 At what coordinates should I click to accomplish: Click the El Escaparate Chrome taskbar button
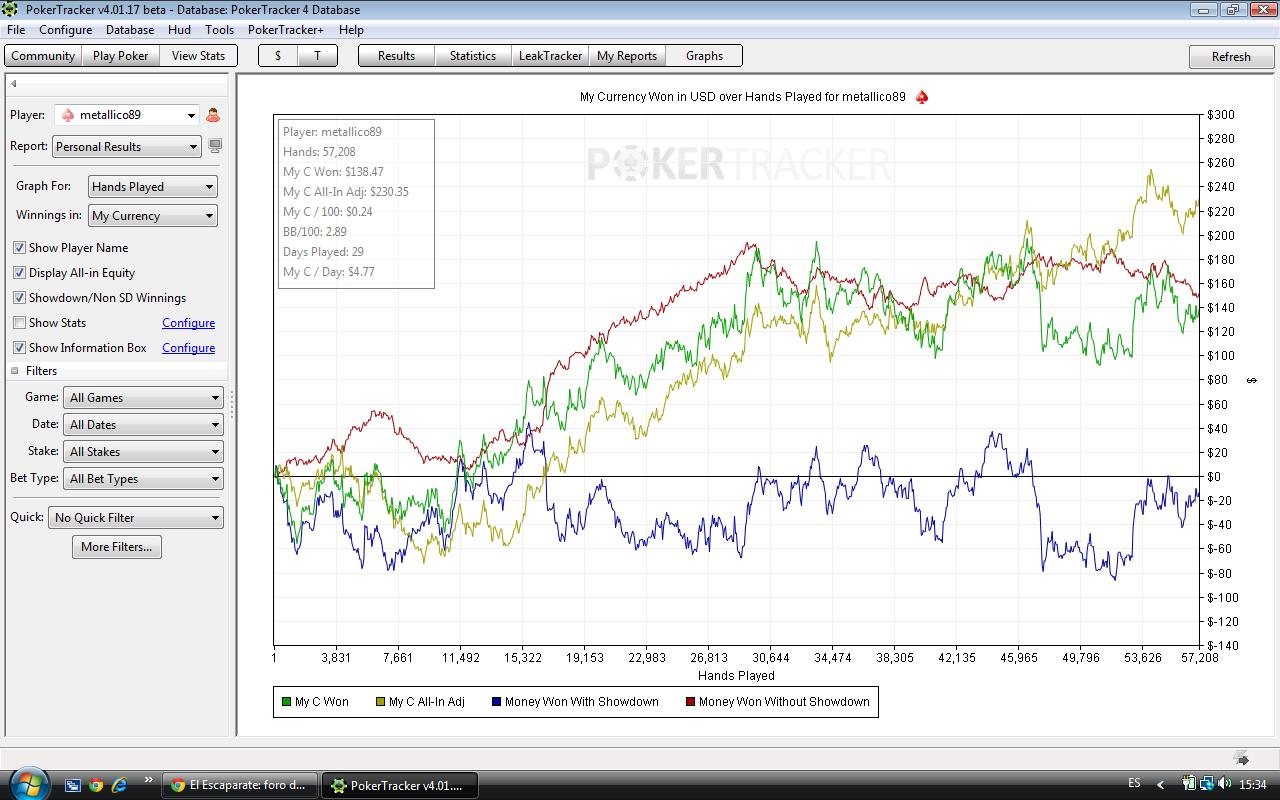[240, 785]
